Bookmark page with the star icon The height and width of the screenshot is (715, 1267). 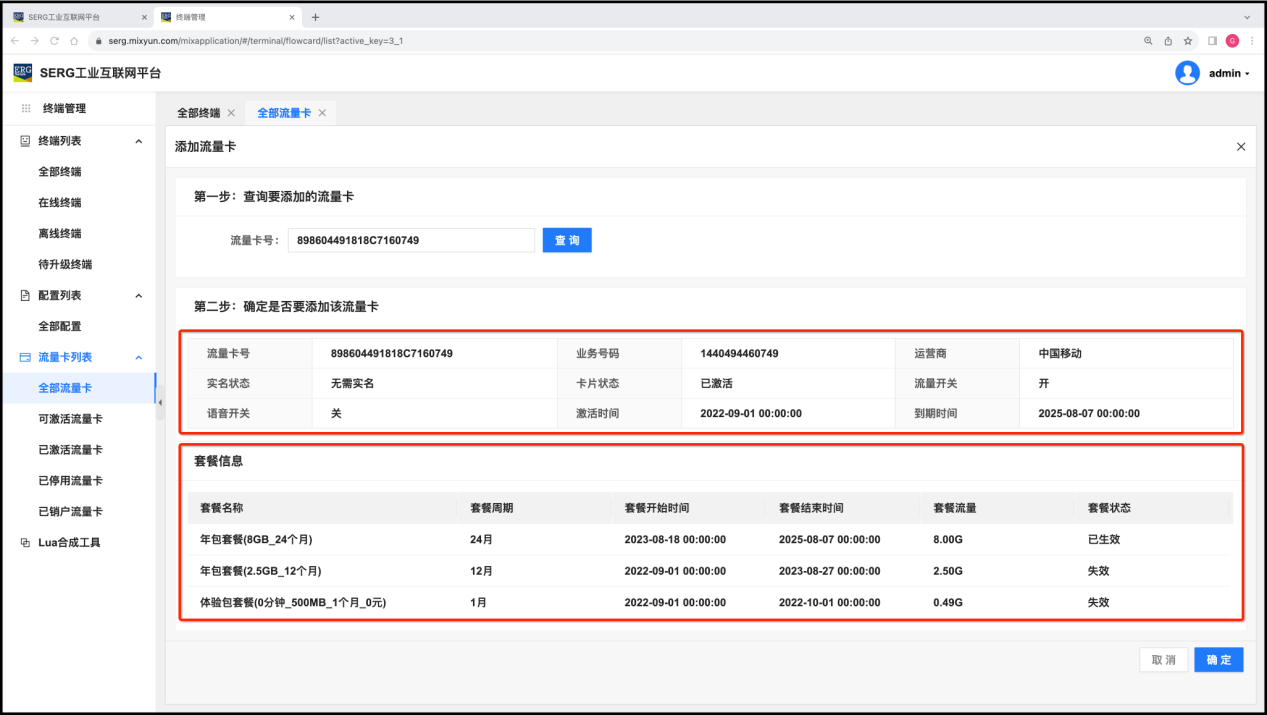click(x=1188, y=41)
